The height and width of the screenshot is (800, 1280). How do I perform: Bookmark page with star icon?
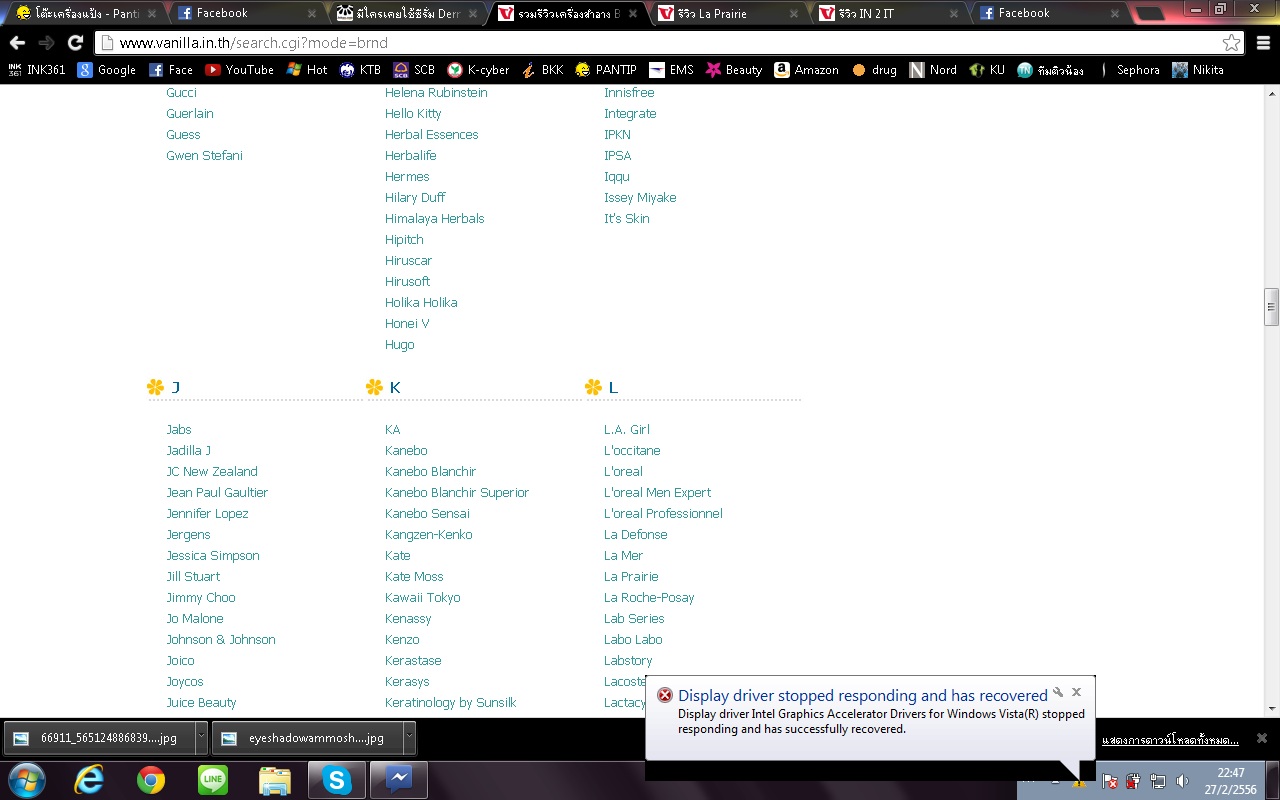pos(1231,43)
